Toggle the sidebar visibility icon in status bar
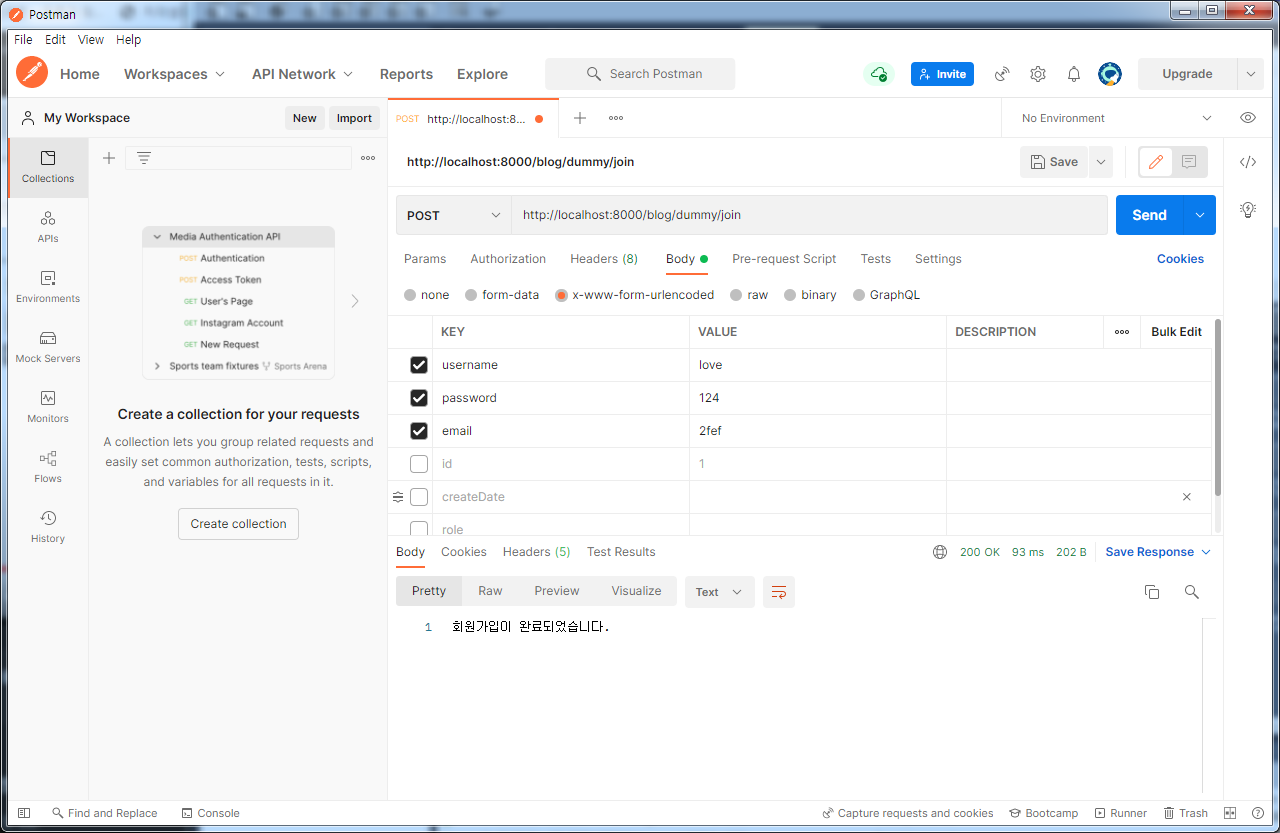The image size is (1280, 833). [25, 813]
